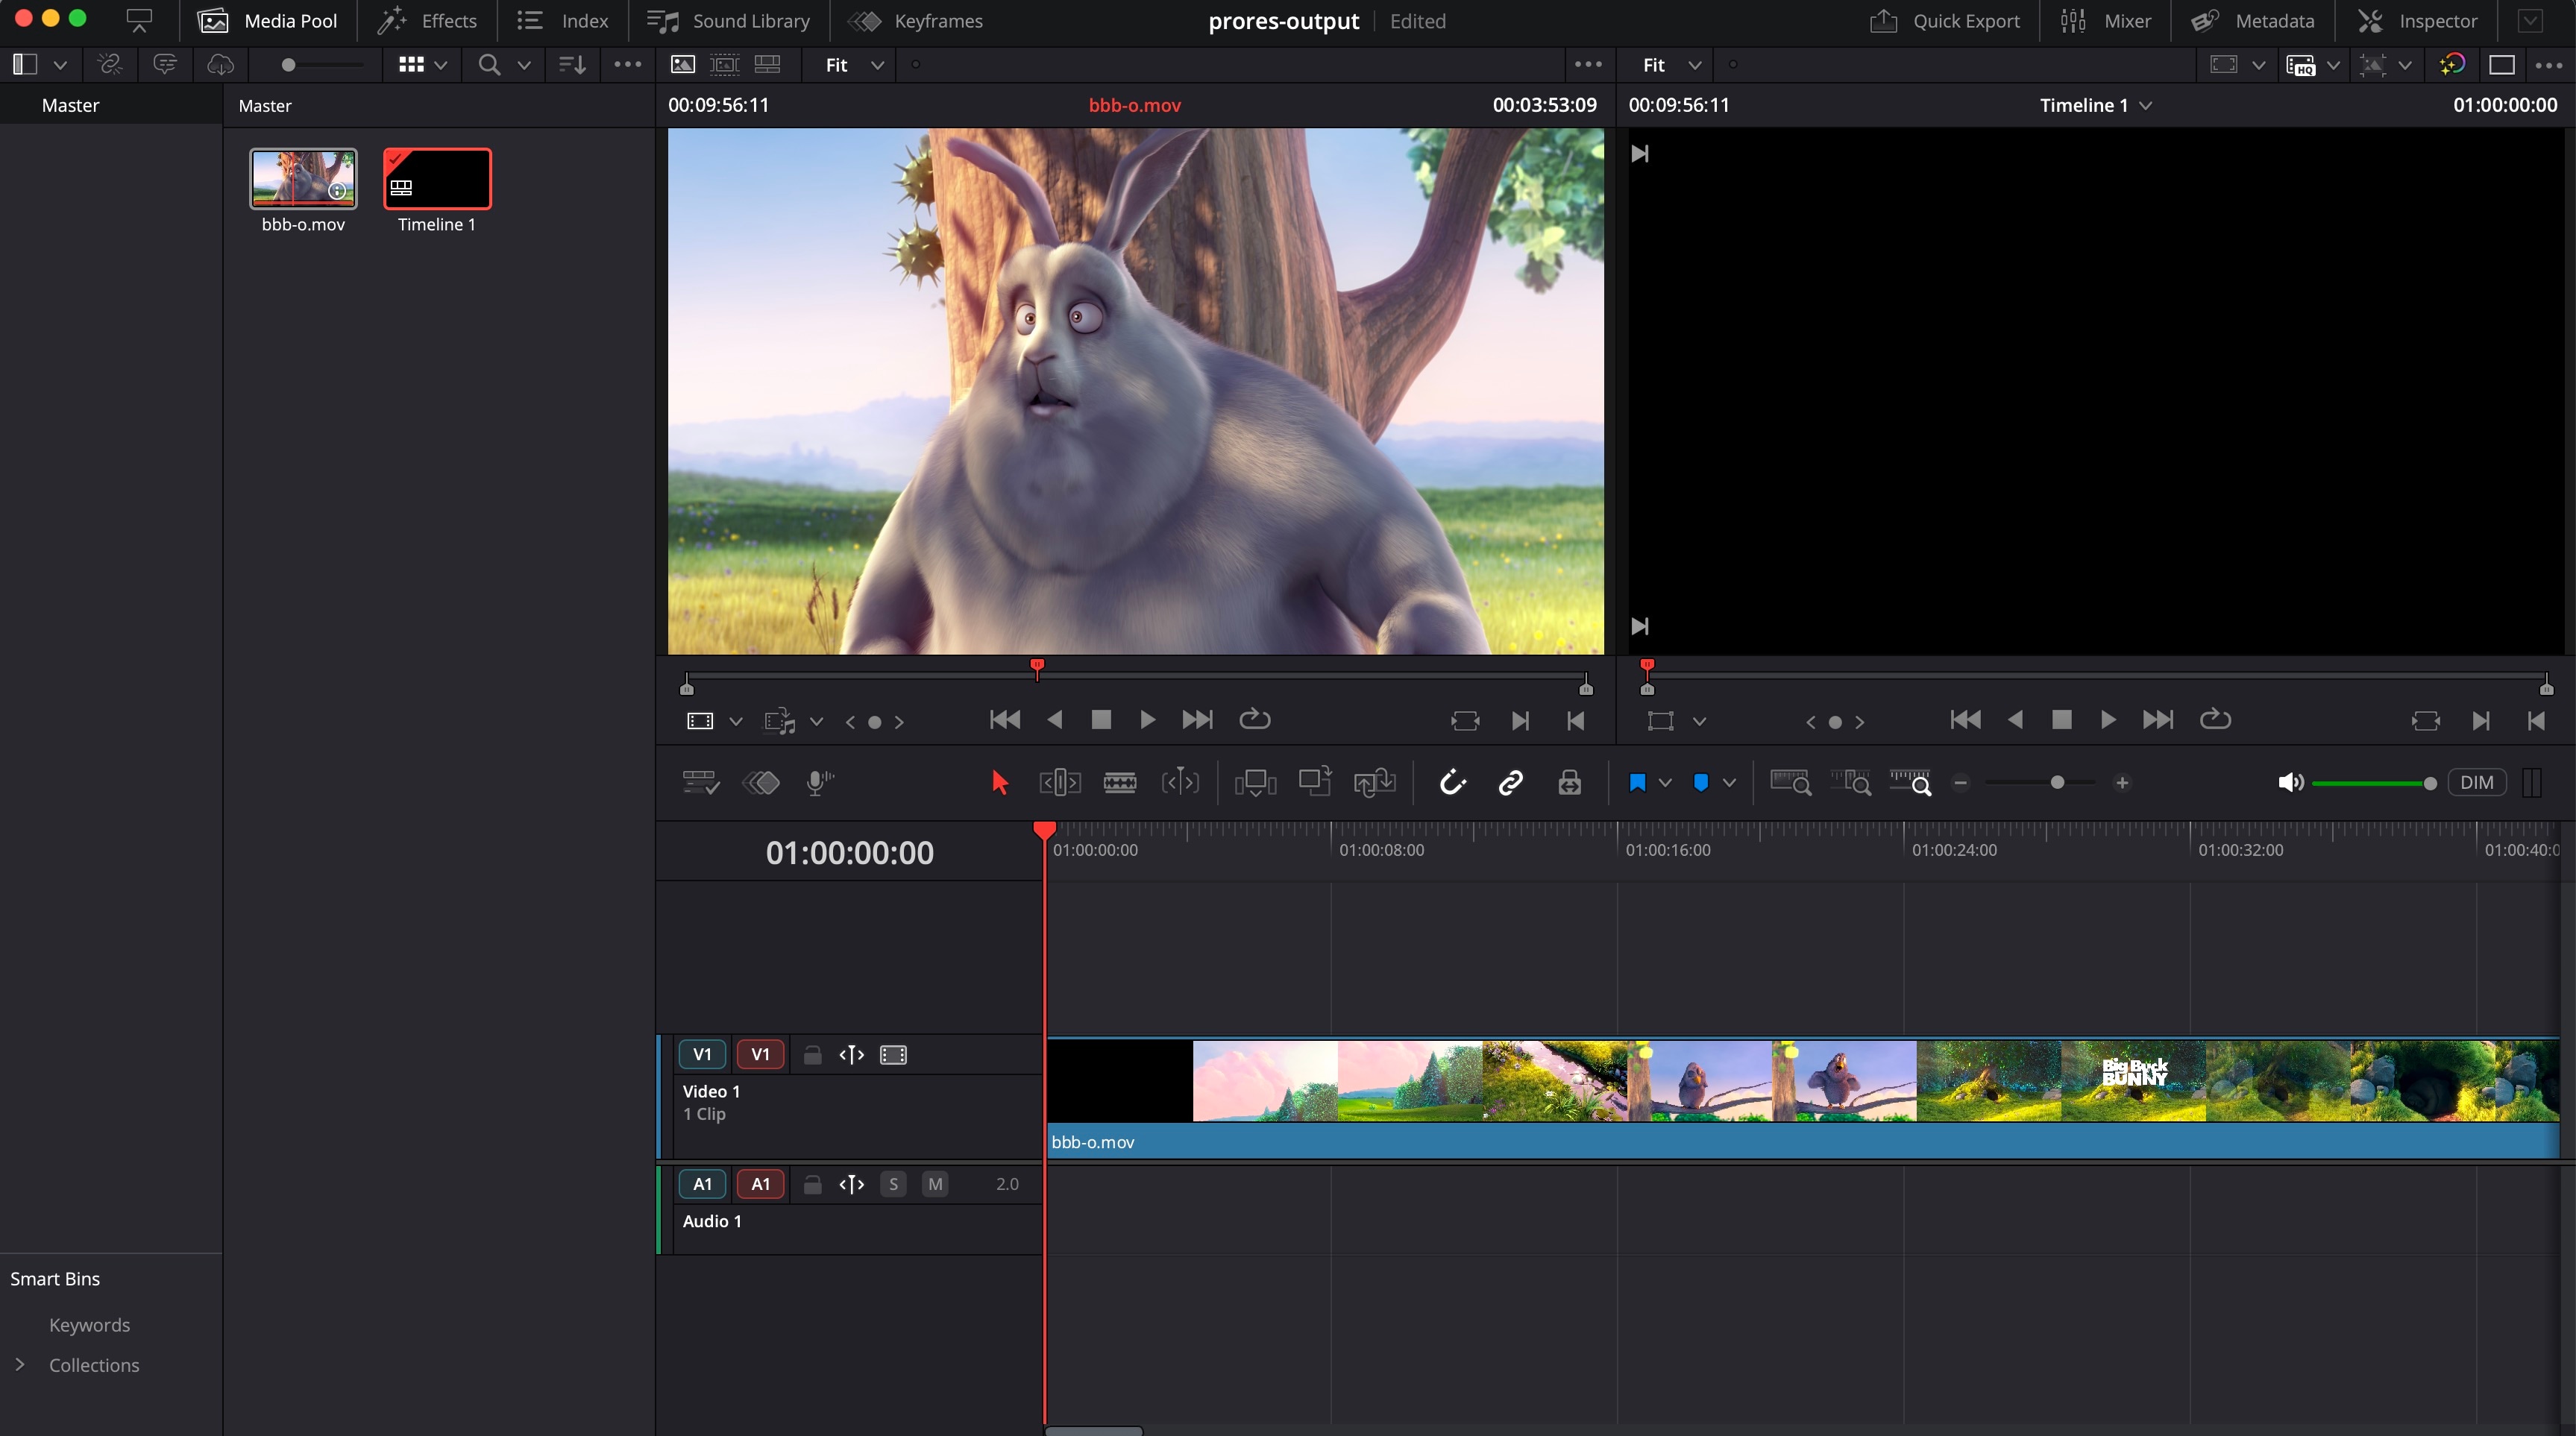Open marker color dropdown arrow
This screenshot has height=1436, width=2576.
(x=1729, y=782)
